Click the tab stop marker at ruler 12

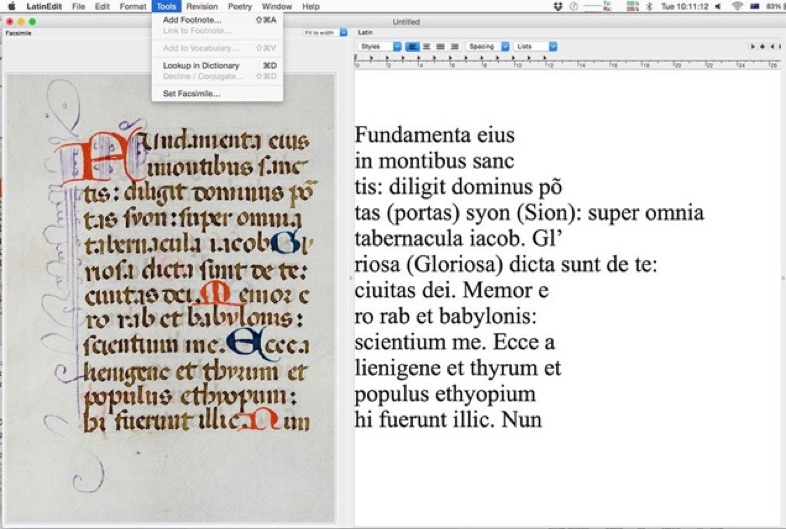click(545, 59)
